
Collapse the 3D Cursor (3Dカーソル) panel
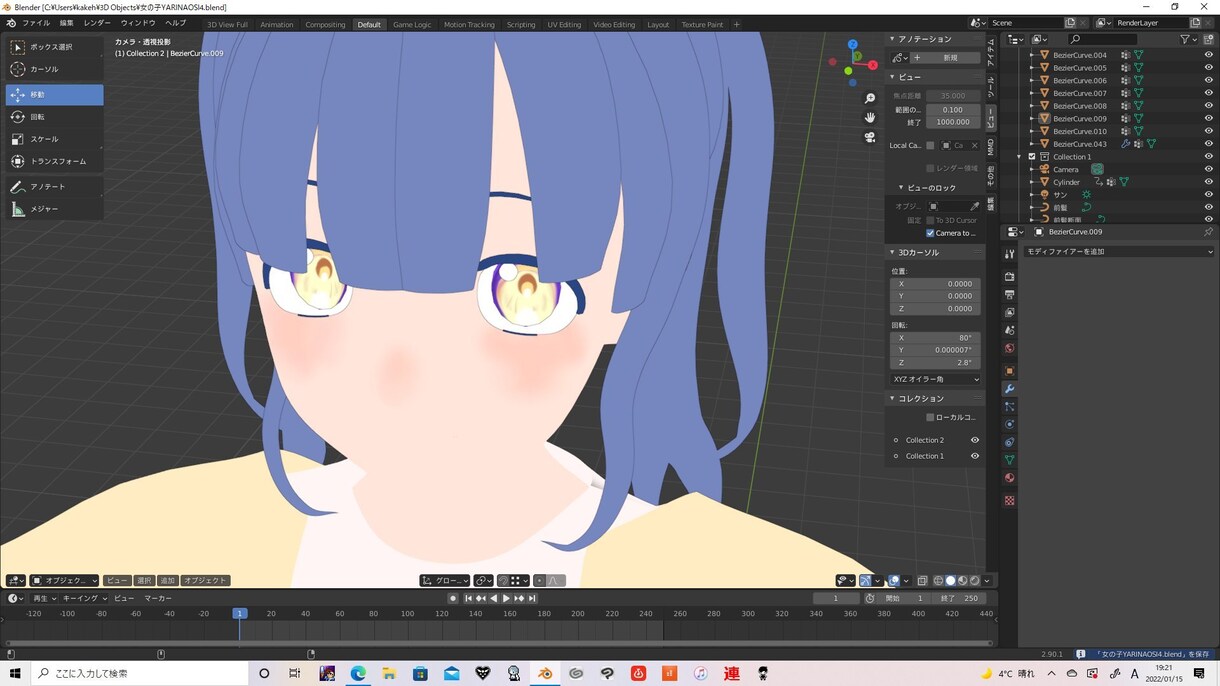click(892, 253)
